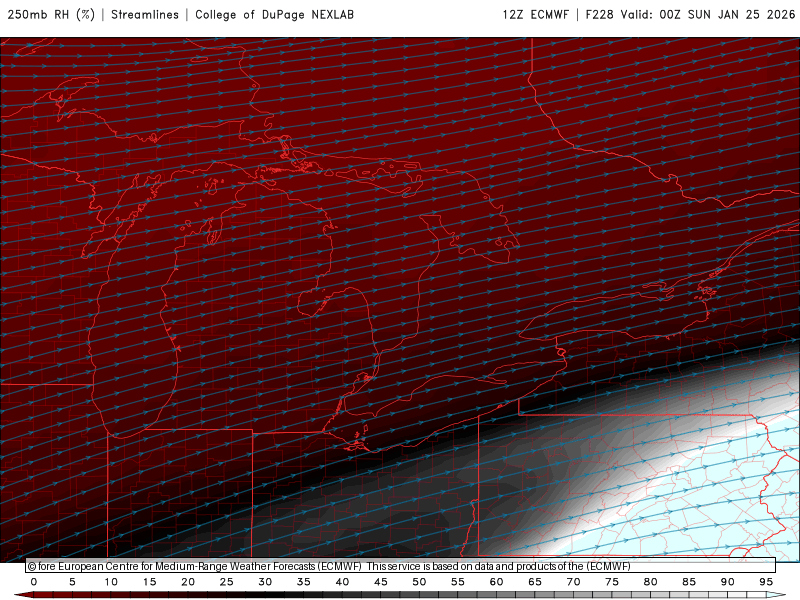This screenshot has height=600, width=800.
Task: Click the "College of DuPage NEXLAB" text
Action: (x=274, y=15)
